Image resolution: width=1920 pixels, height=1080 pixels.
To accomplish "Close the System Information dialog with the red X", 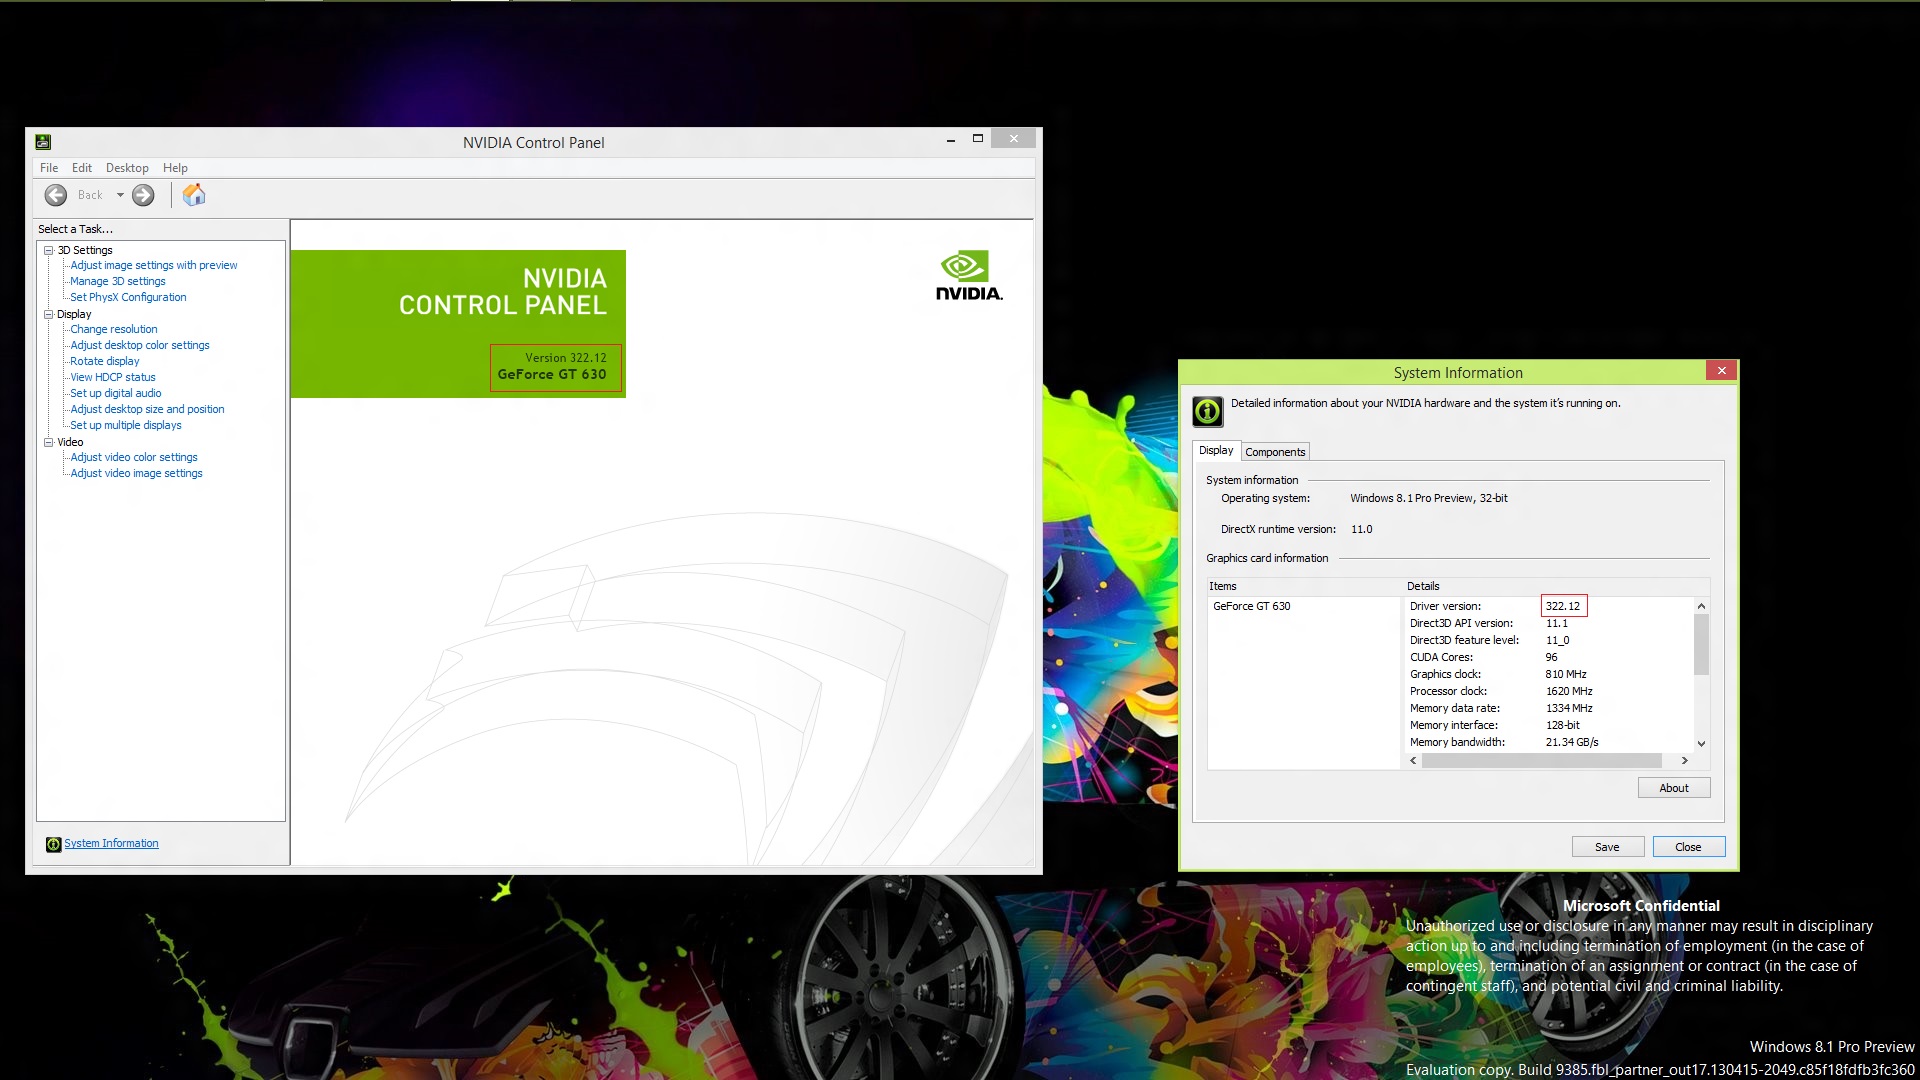I will click(x=1721, y=371).
